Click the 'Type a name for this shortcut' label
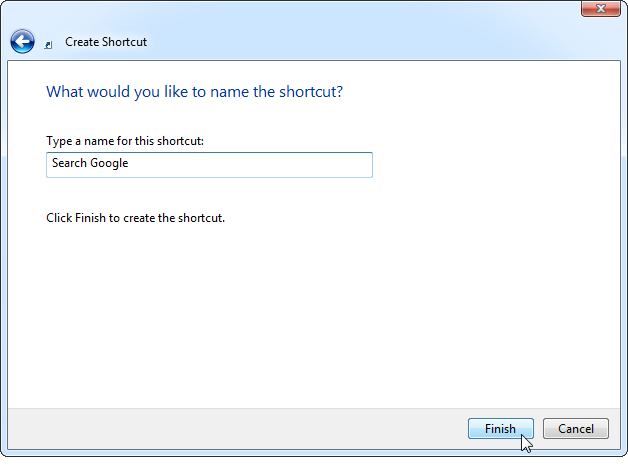Screen dimensions: 628x466 click(125, 141)
